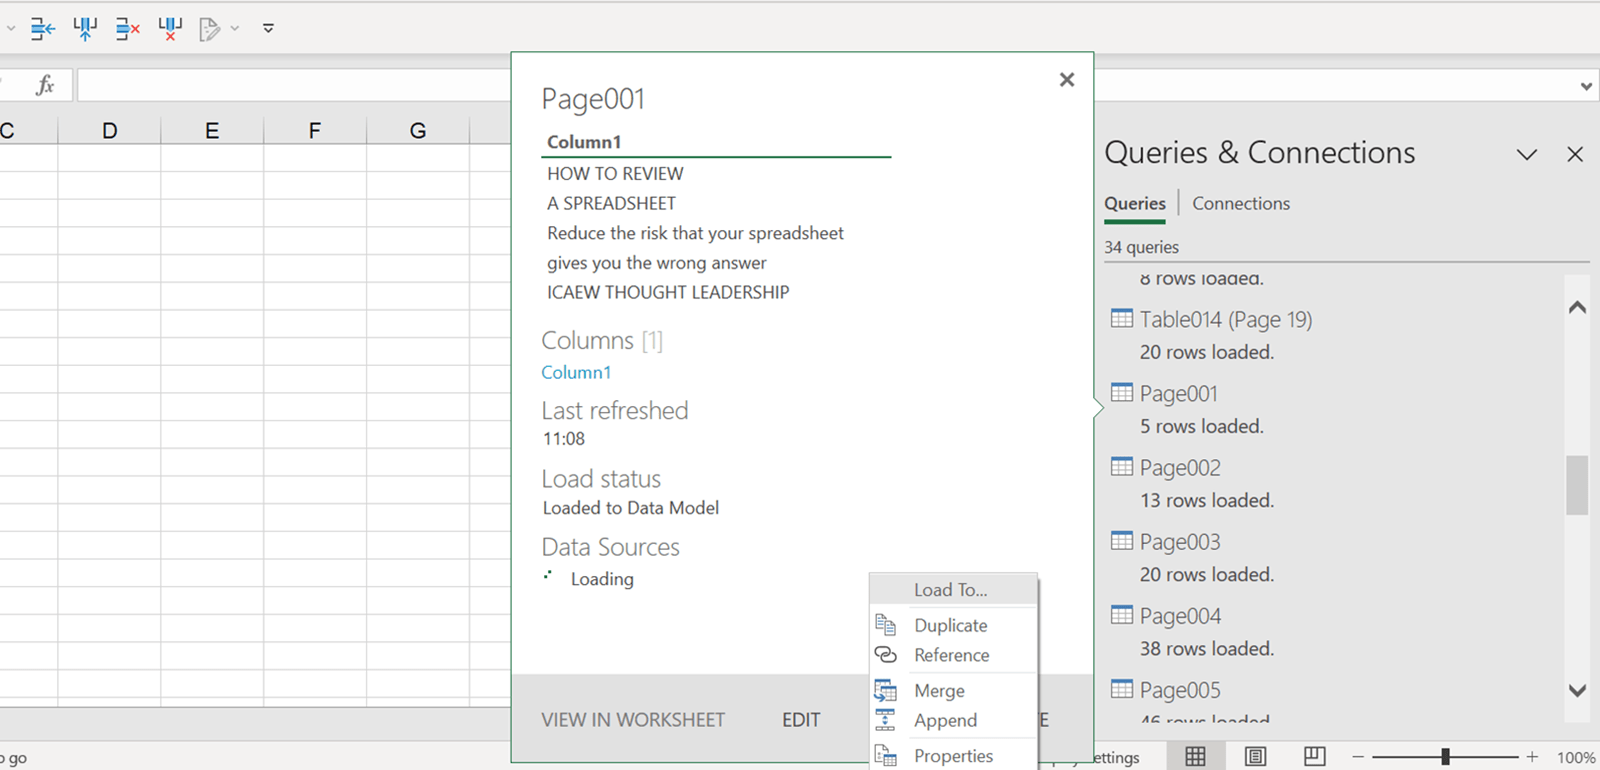Click VIEW IN WORKSHEET button
1600x770 pixels.
633,720
